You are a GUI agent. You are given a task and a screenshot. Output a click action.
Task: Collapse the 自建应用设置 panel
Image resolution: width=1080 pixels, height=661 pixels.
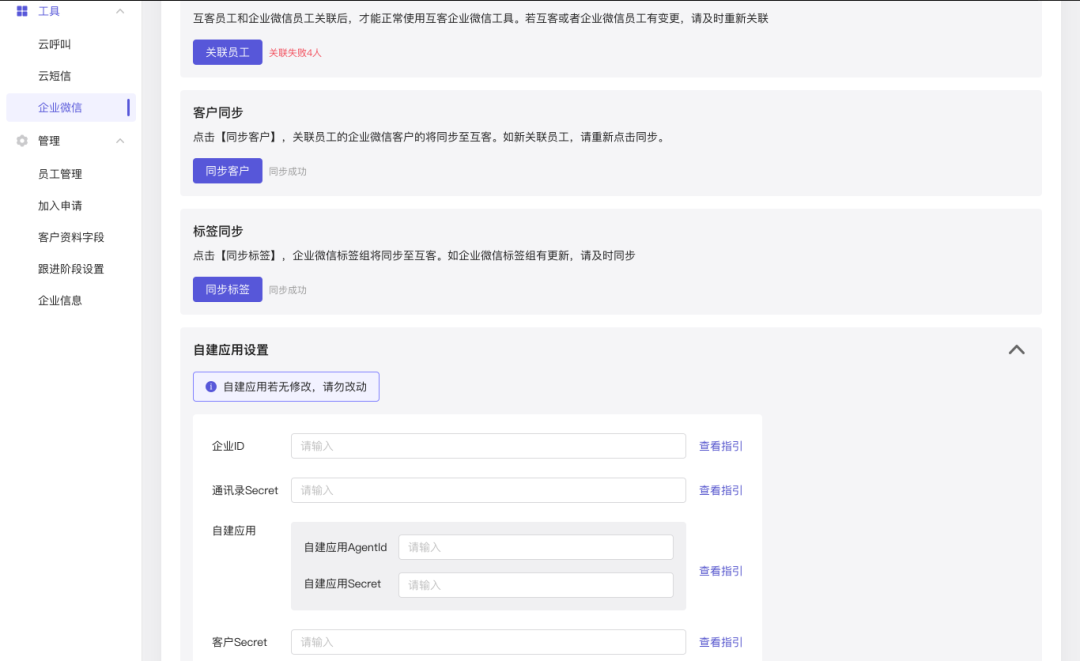point(1017,350)
